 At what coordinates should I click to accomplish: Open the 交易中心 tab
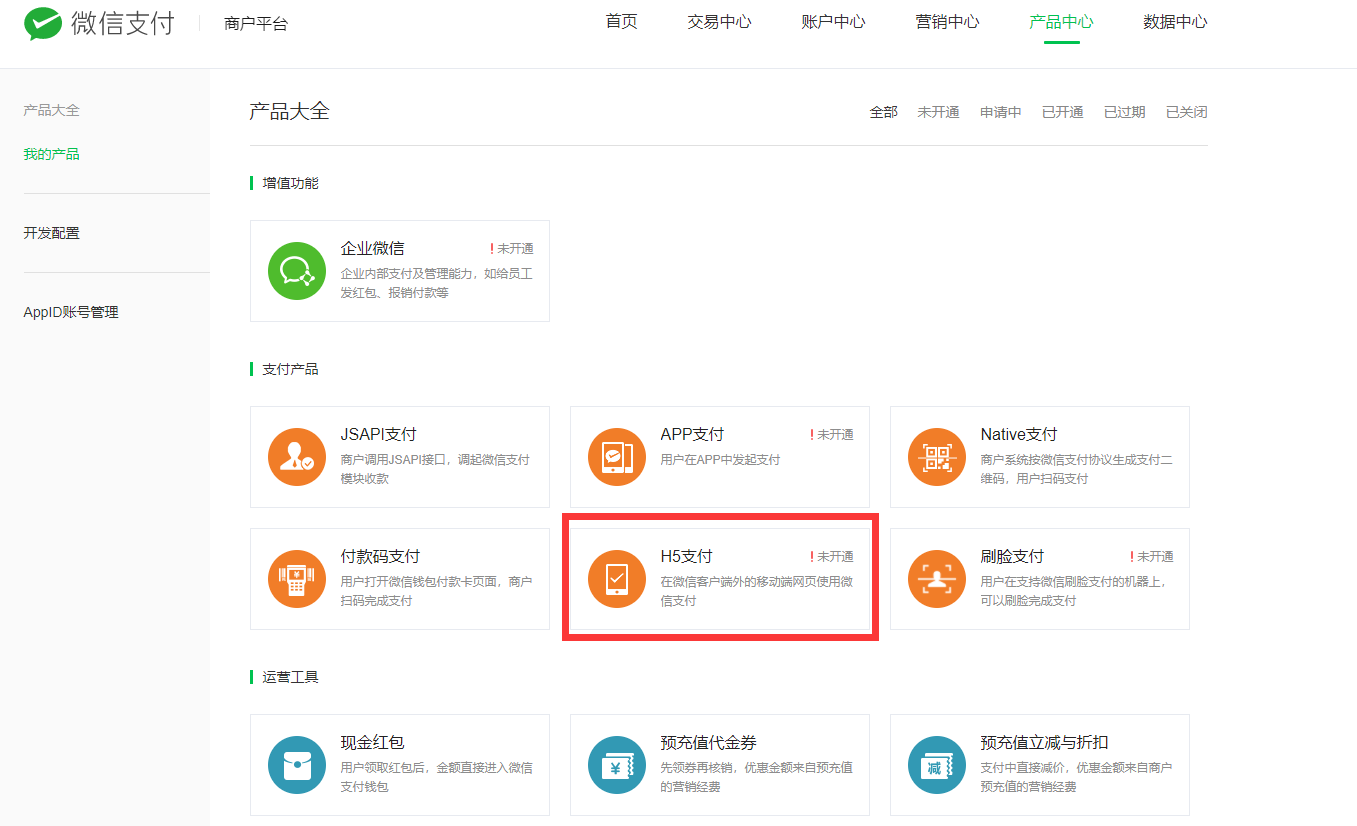(719, 22)
